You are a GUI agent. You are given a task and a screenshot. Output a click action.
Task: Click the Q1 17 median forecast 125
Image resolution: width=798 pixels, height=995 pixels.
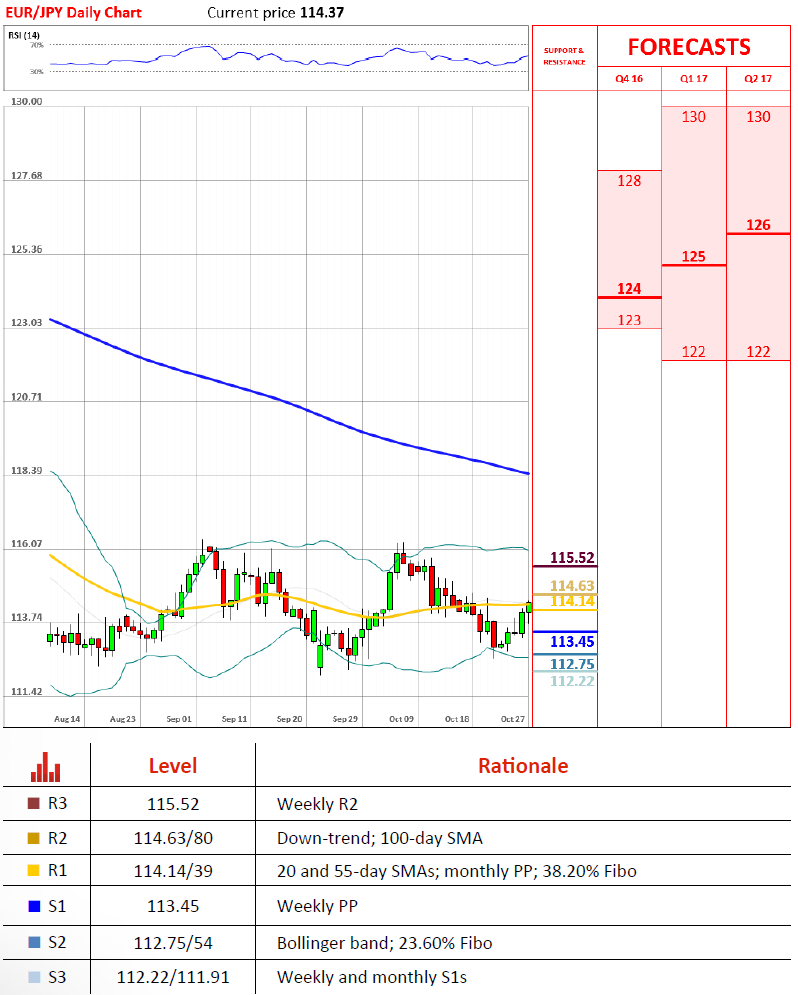click(693, 256)
